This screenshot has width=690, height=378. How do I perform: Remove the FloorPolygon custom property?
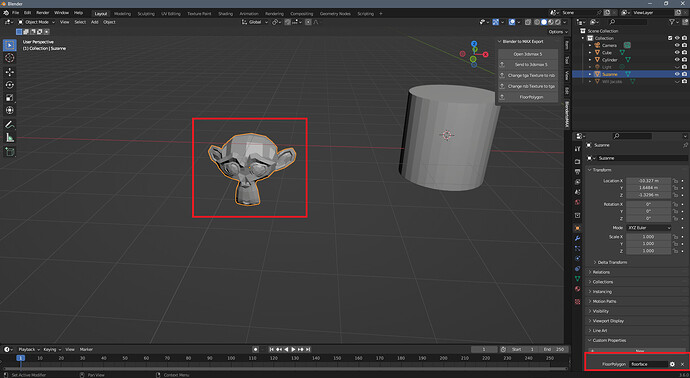coord(683,364)
